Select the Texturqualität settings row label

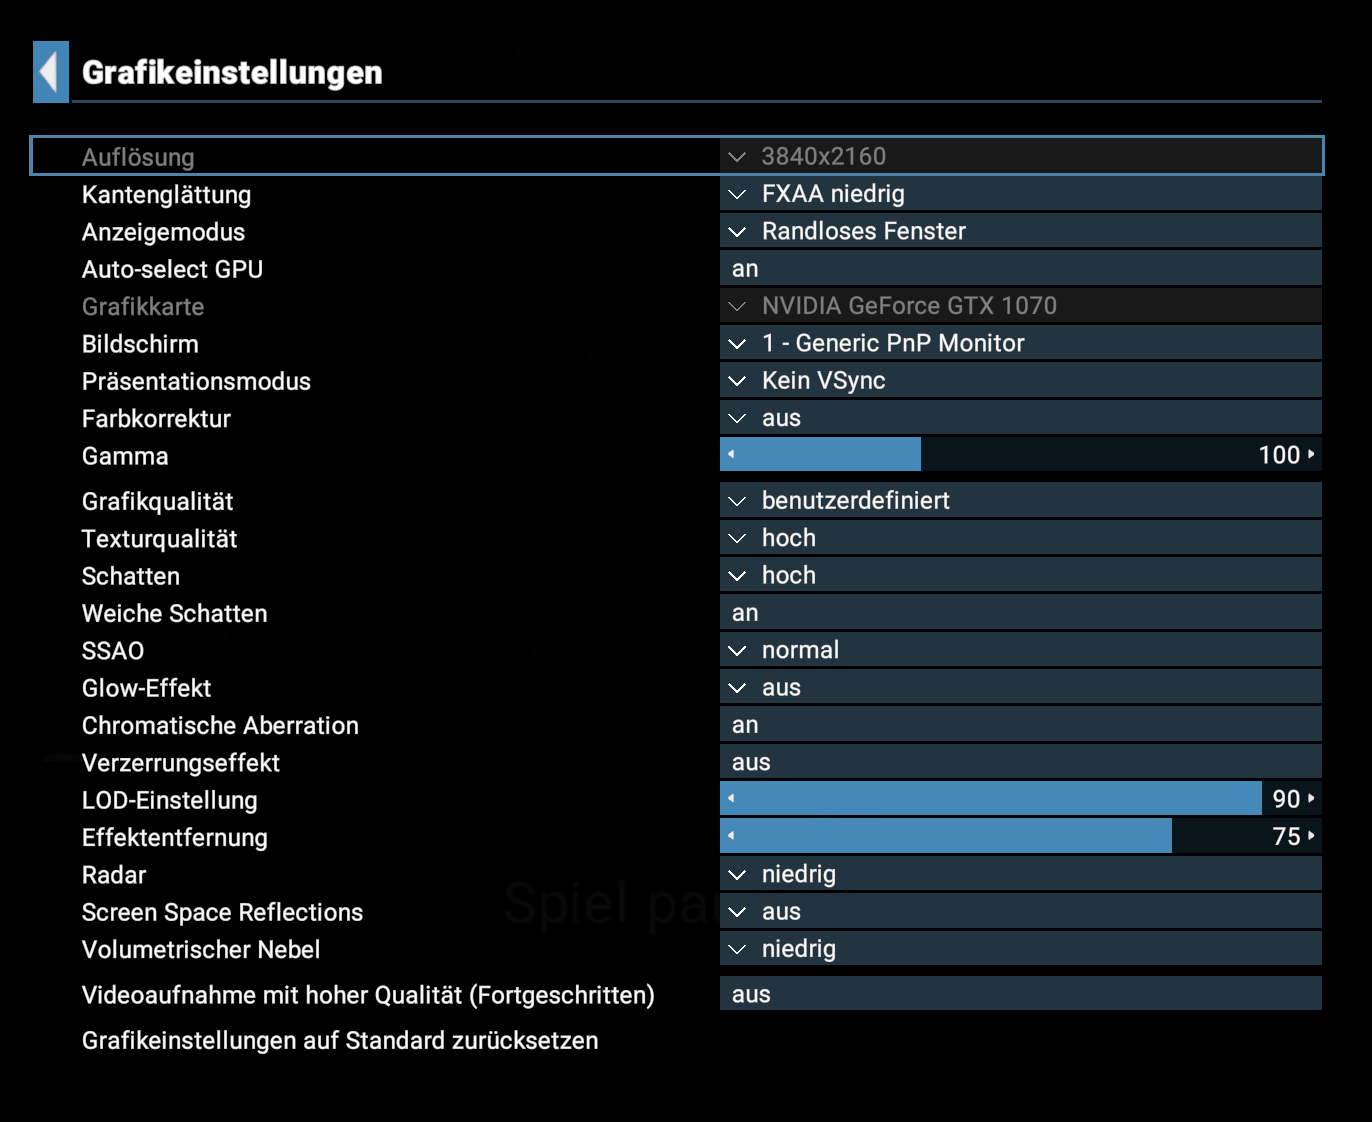[160, 539]
